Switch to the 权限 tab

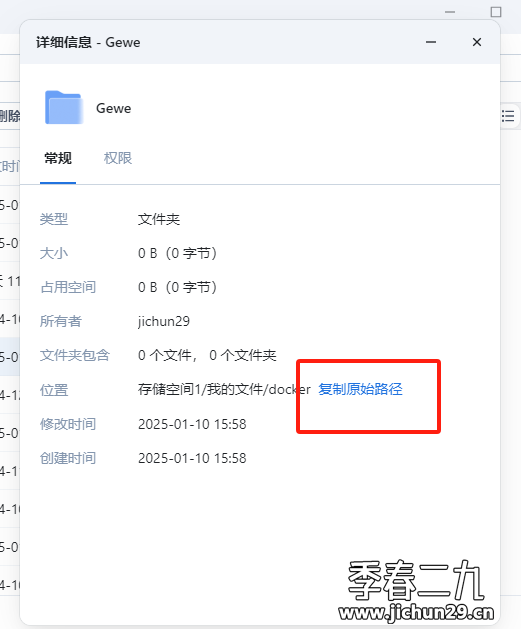click(x=118, y=158)
